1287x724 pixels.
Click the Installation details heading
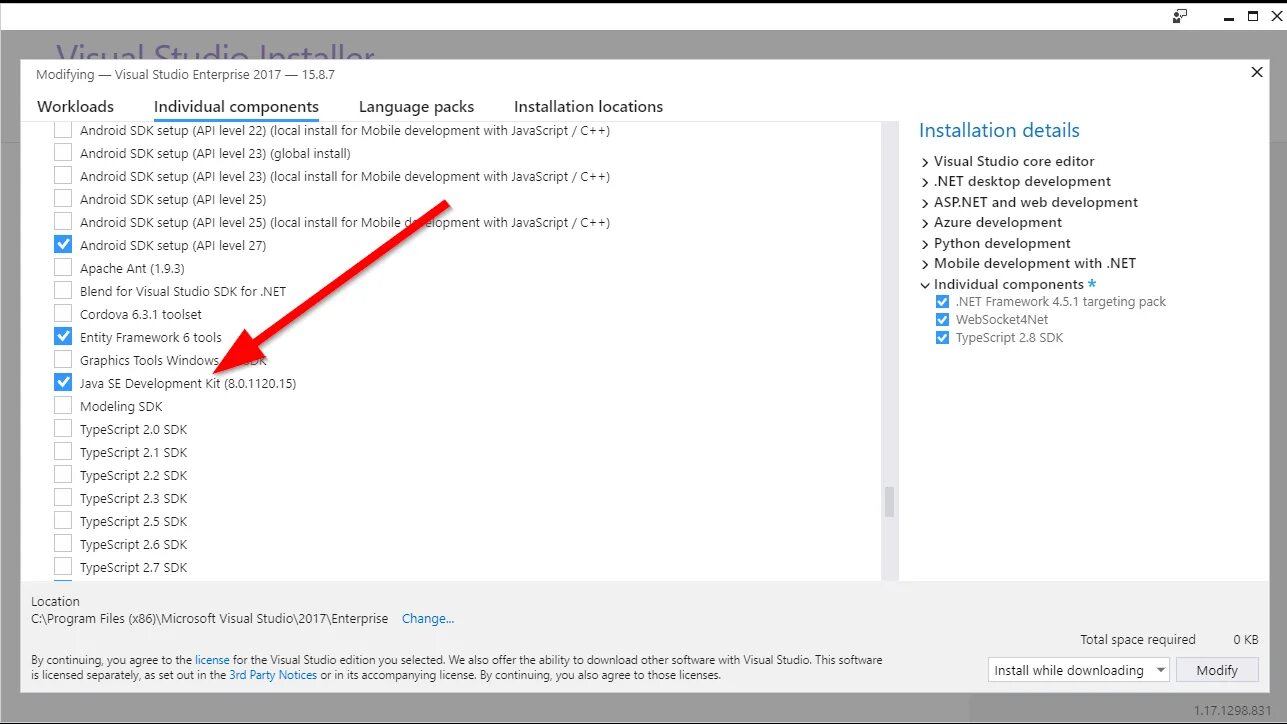point(999,130)
